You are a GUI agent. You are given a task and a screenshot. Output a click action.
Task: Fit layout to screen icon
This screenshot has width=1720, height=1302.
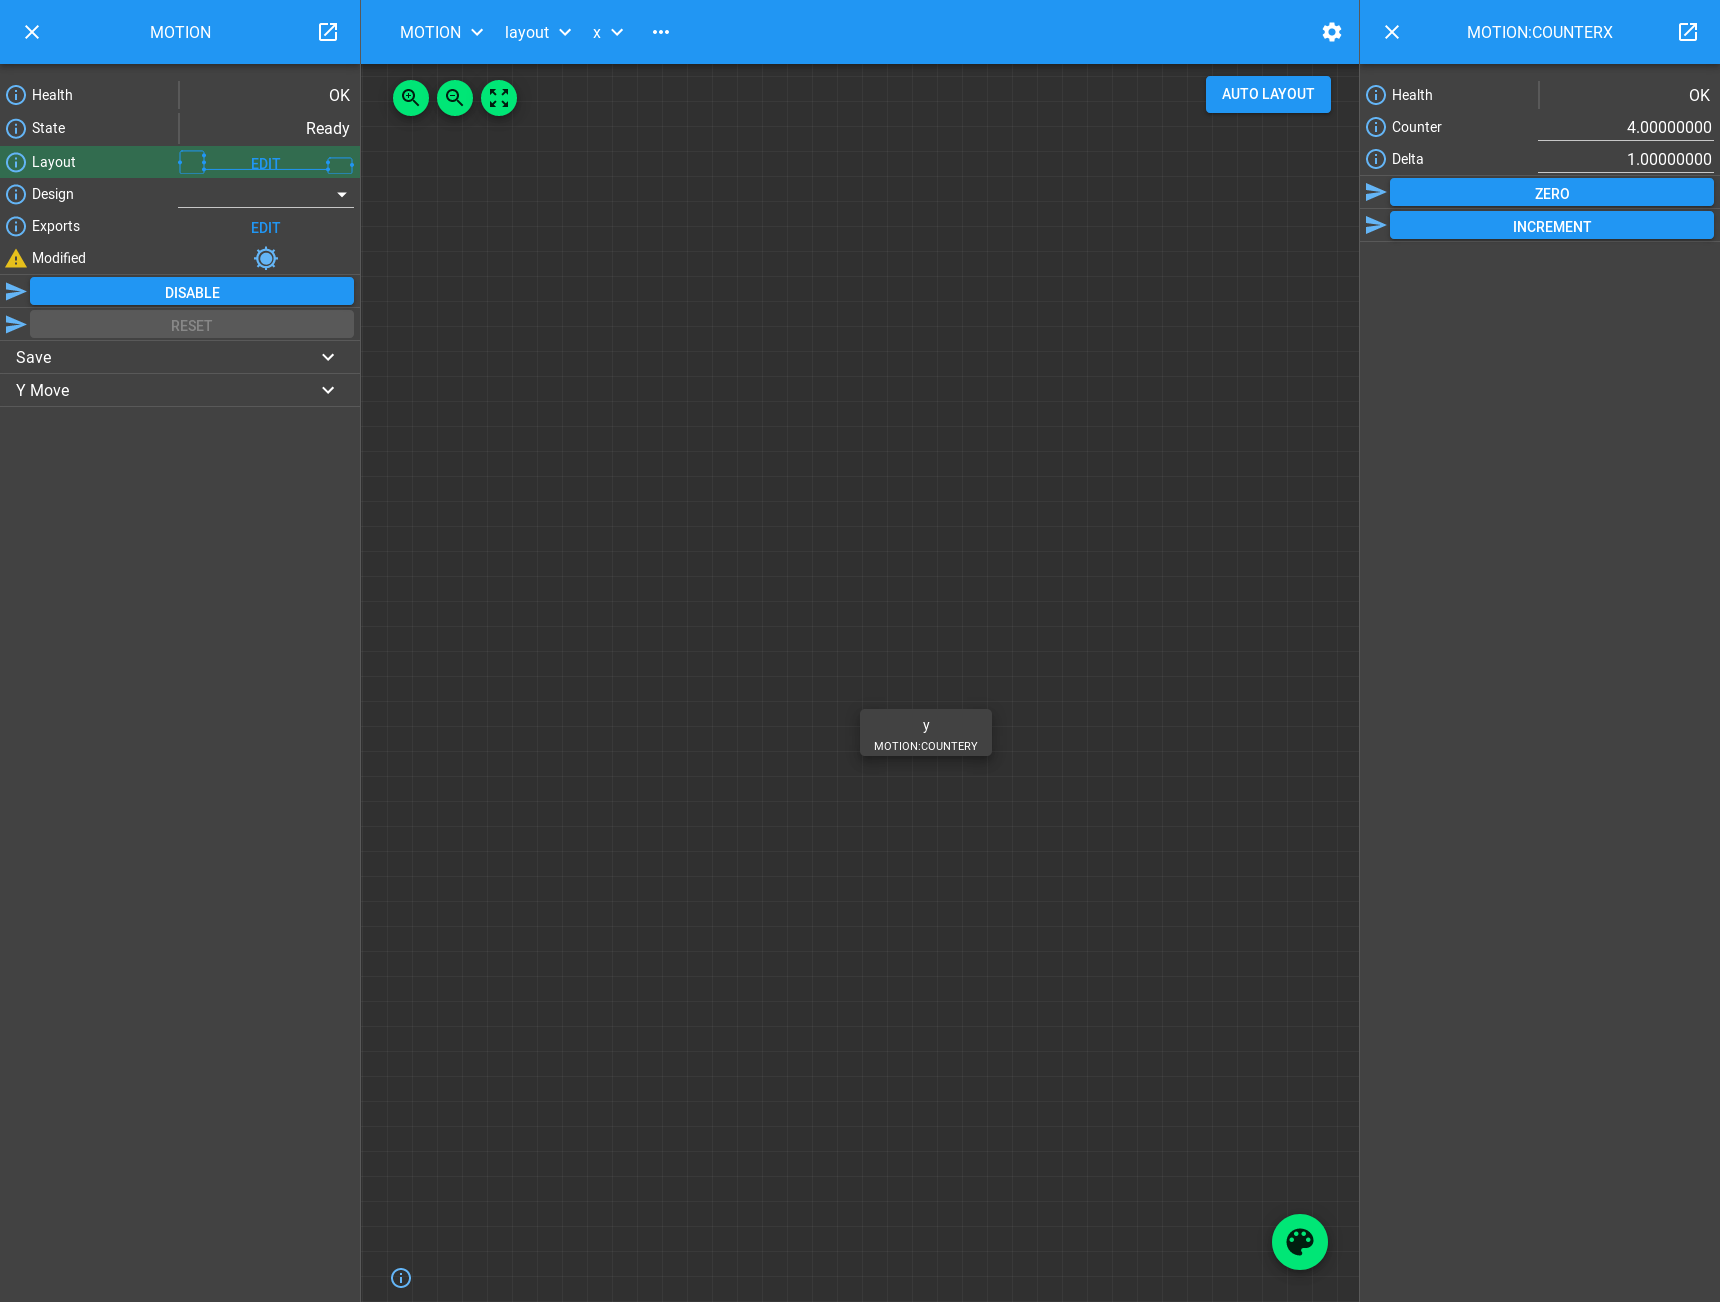coord(499,98)
